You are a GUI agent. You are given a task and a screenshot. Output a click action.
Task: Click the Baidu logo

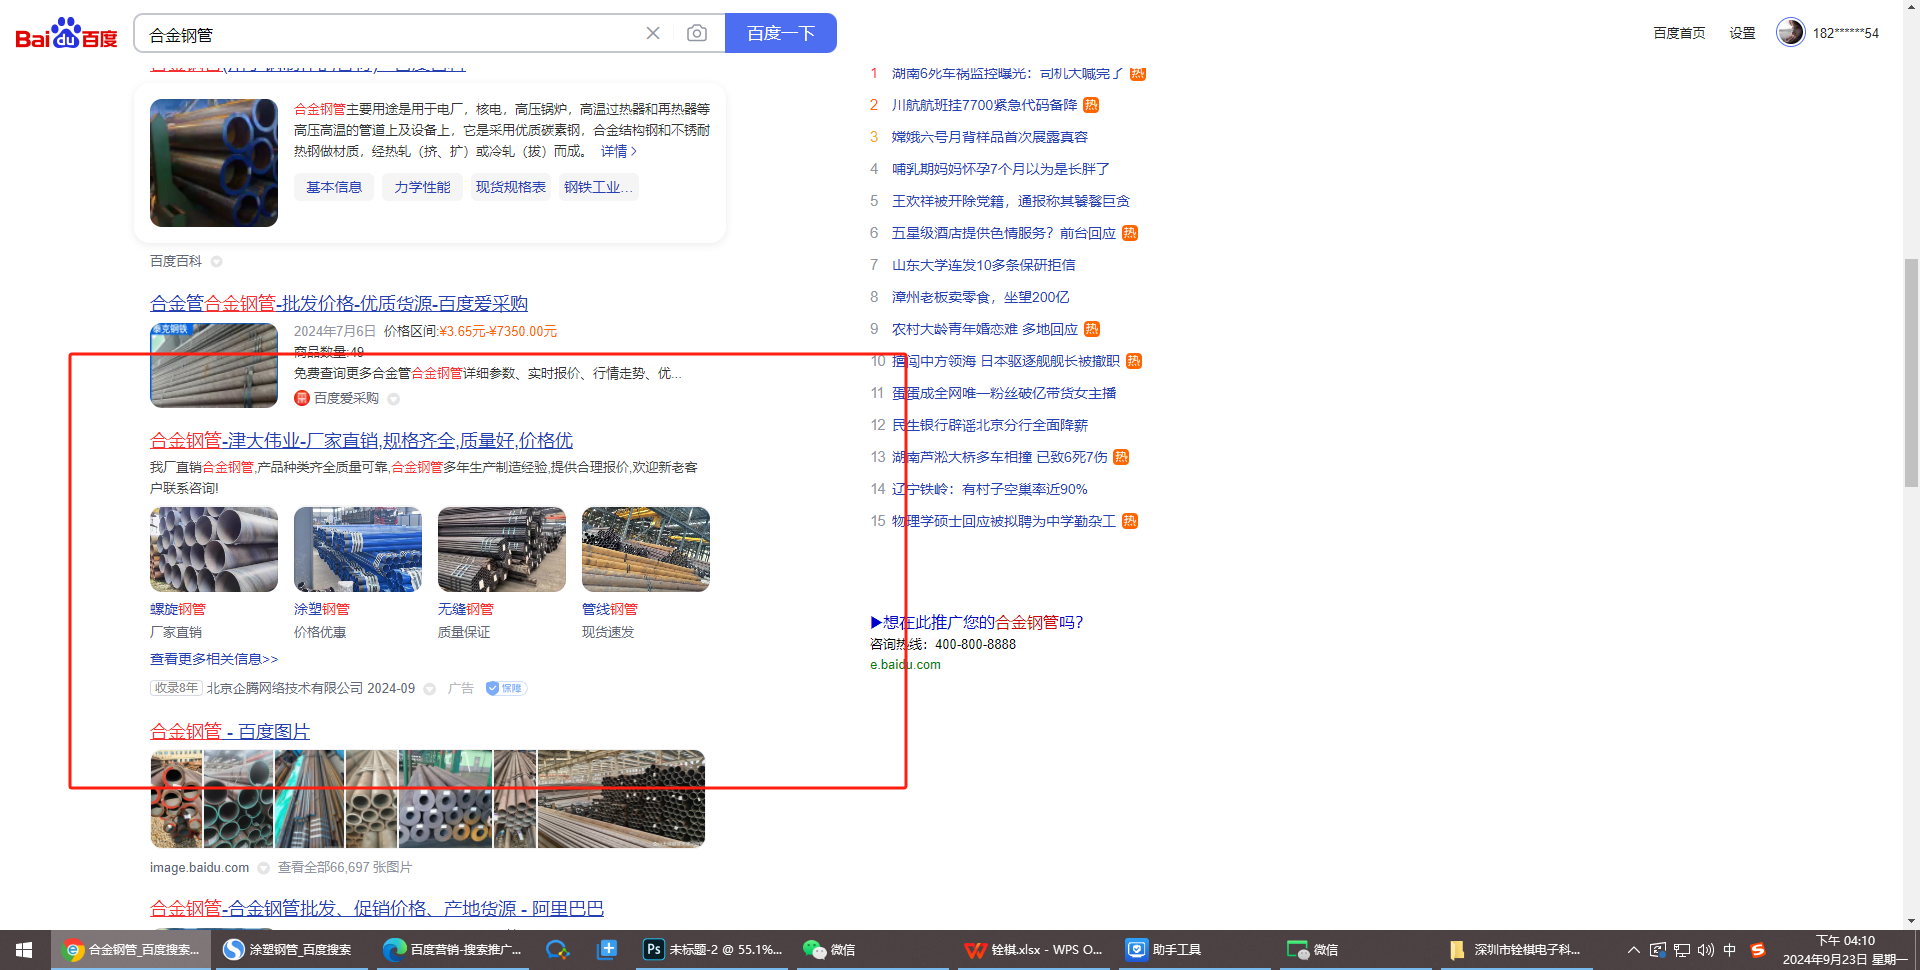coord(66,33)
